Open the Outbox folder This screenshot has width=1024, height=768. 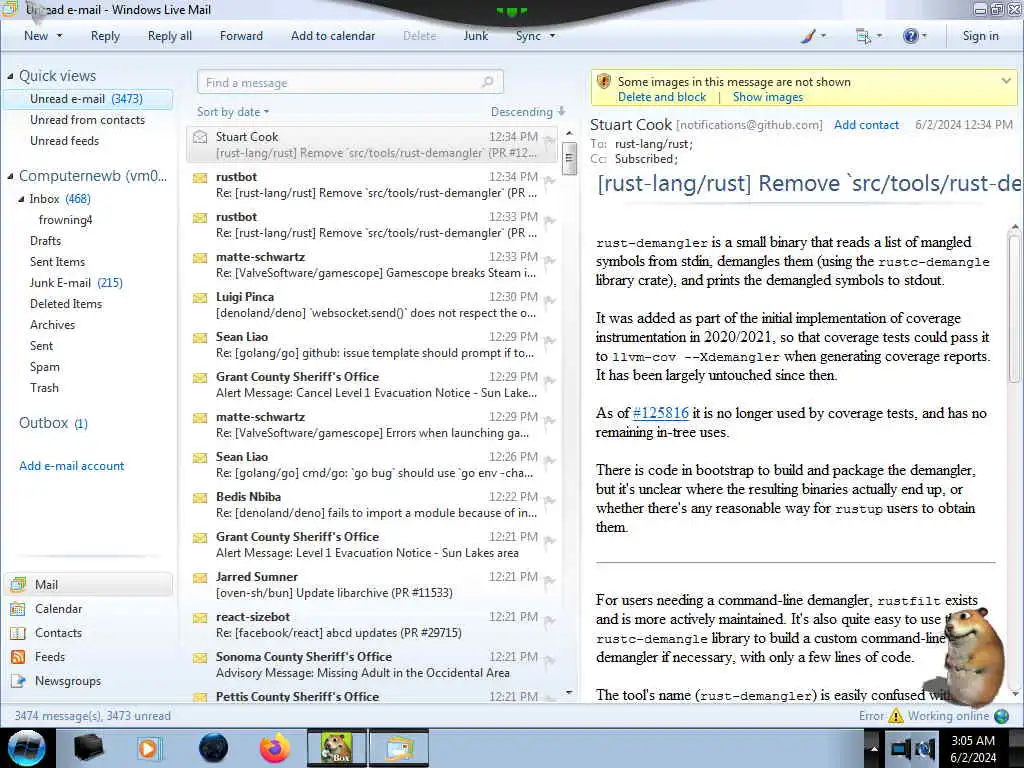coord(53,423)
